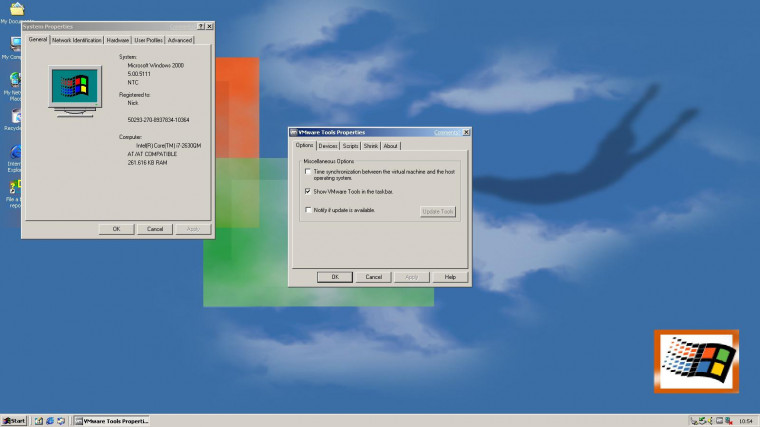Open the My Documents desktop icon
This screenshot has height=427, width=760.
point(16,10)
